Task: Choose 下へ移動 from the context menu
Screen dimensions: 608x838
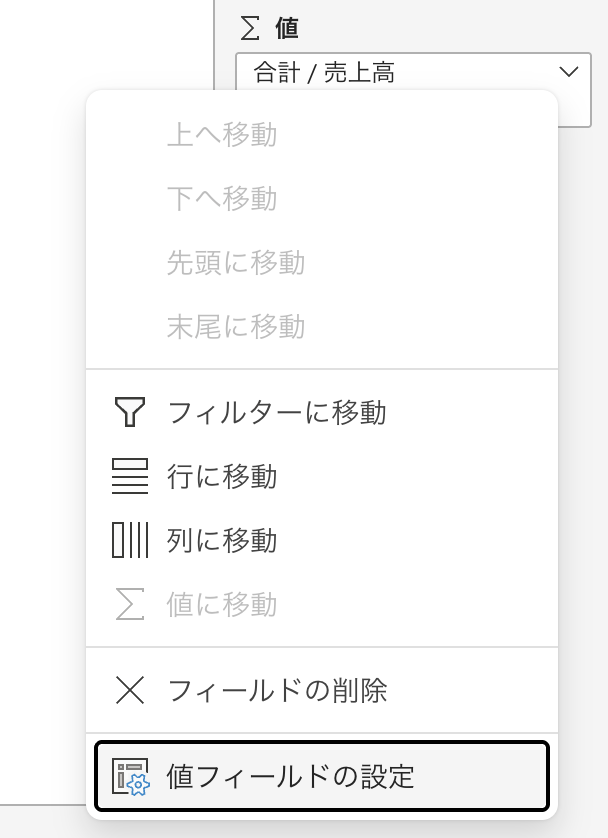Action: coord(222,199)
